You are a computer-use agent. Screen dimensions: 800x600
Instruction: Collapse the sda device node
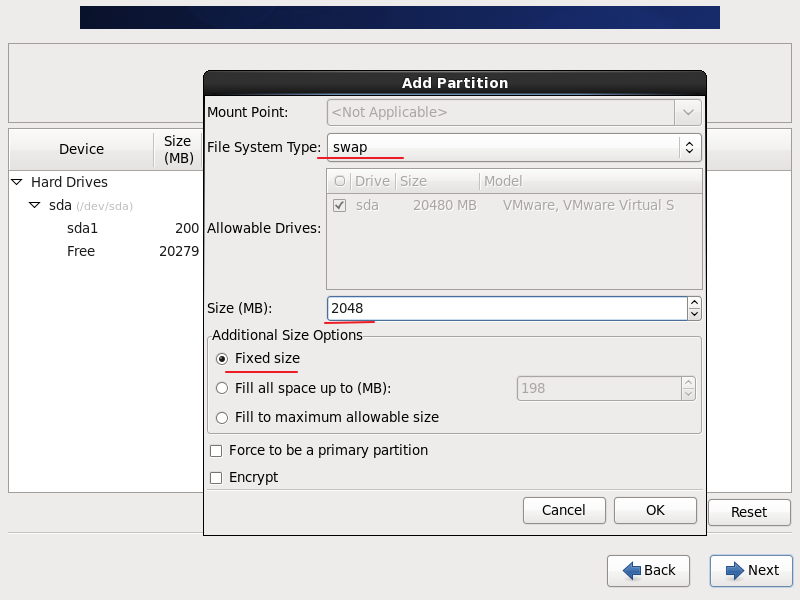coord(35,205)
